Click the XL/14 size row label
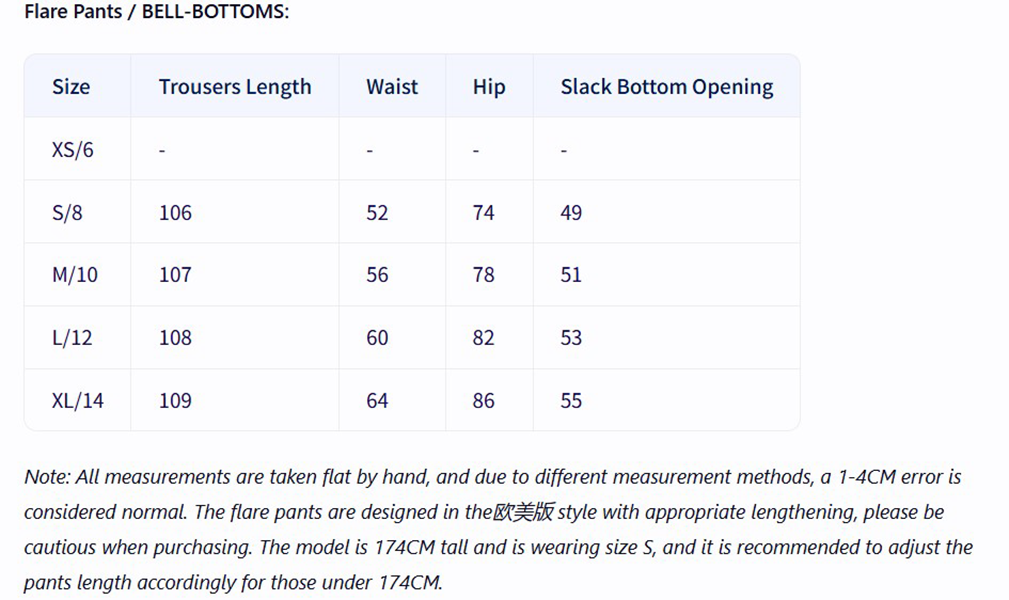Viewport: 1009px width, 600px height. point(78,401)
